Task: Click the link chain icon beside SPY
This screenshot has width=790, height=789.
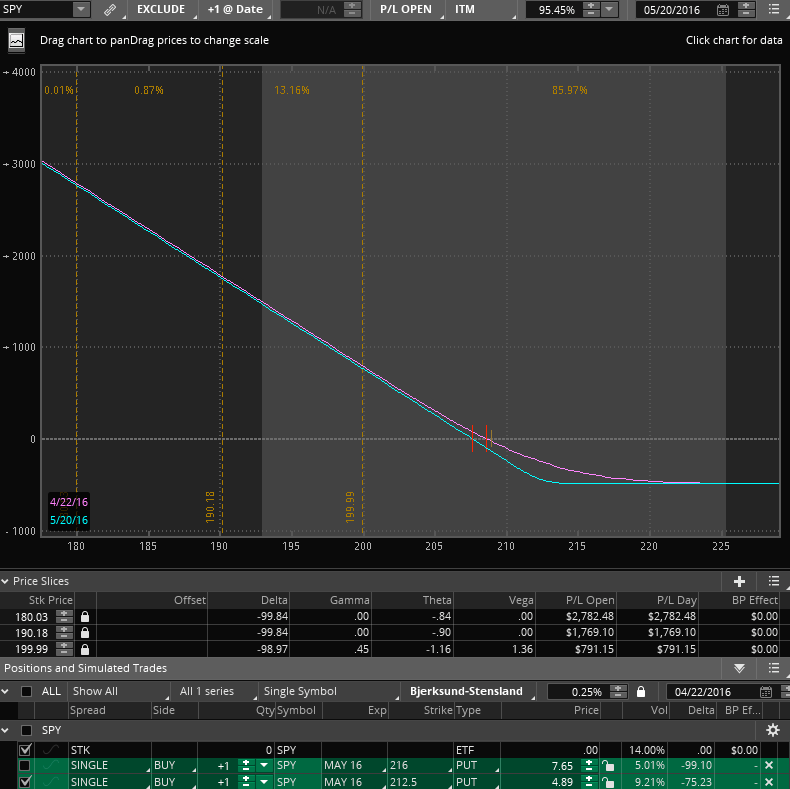Action: click(x=110, y=10)
